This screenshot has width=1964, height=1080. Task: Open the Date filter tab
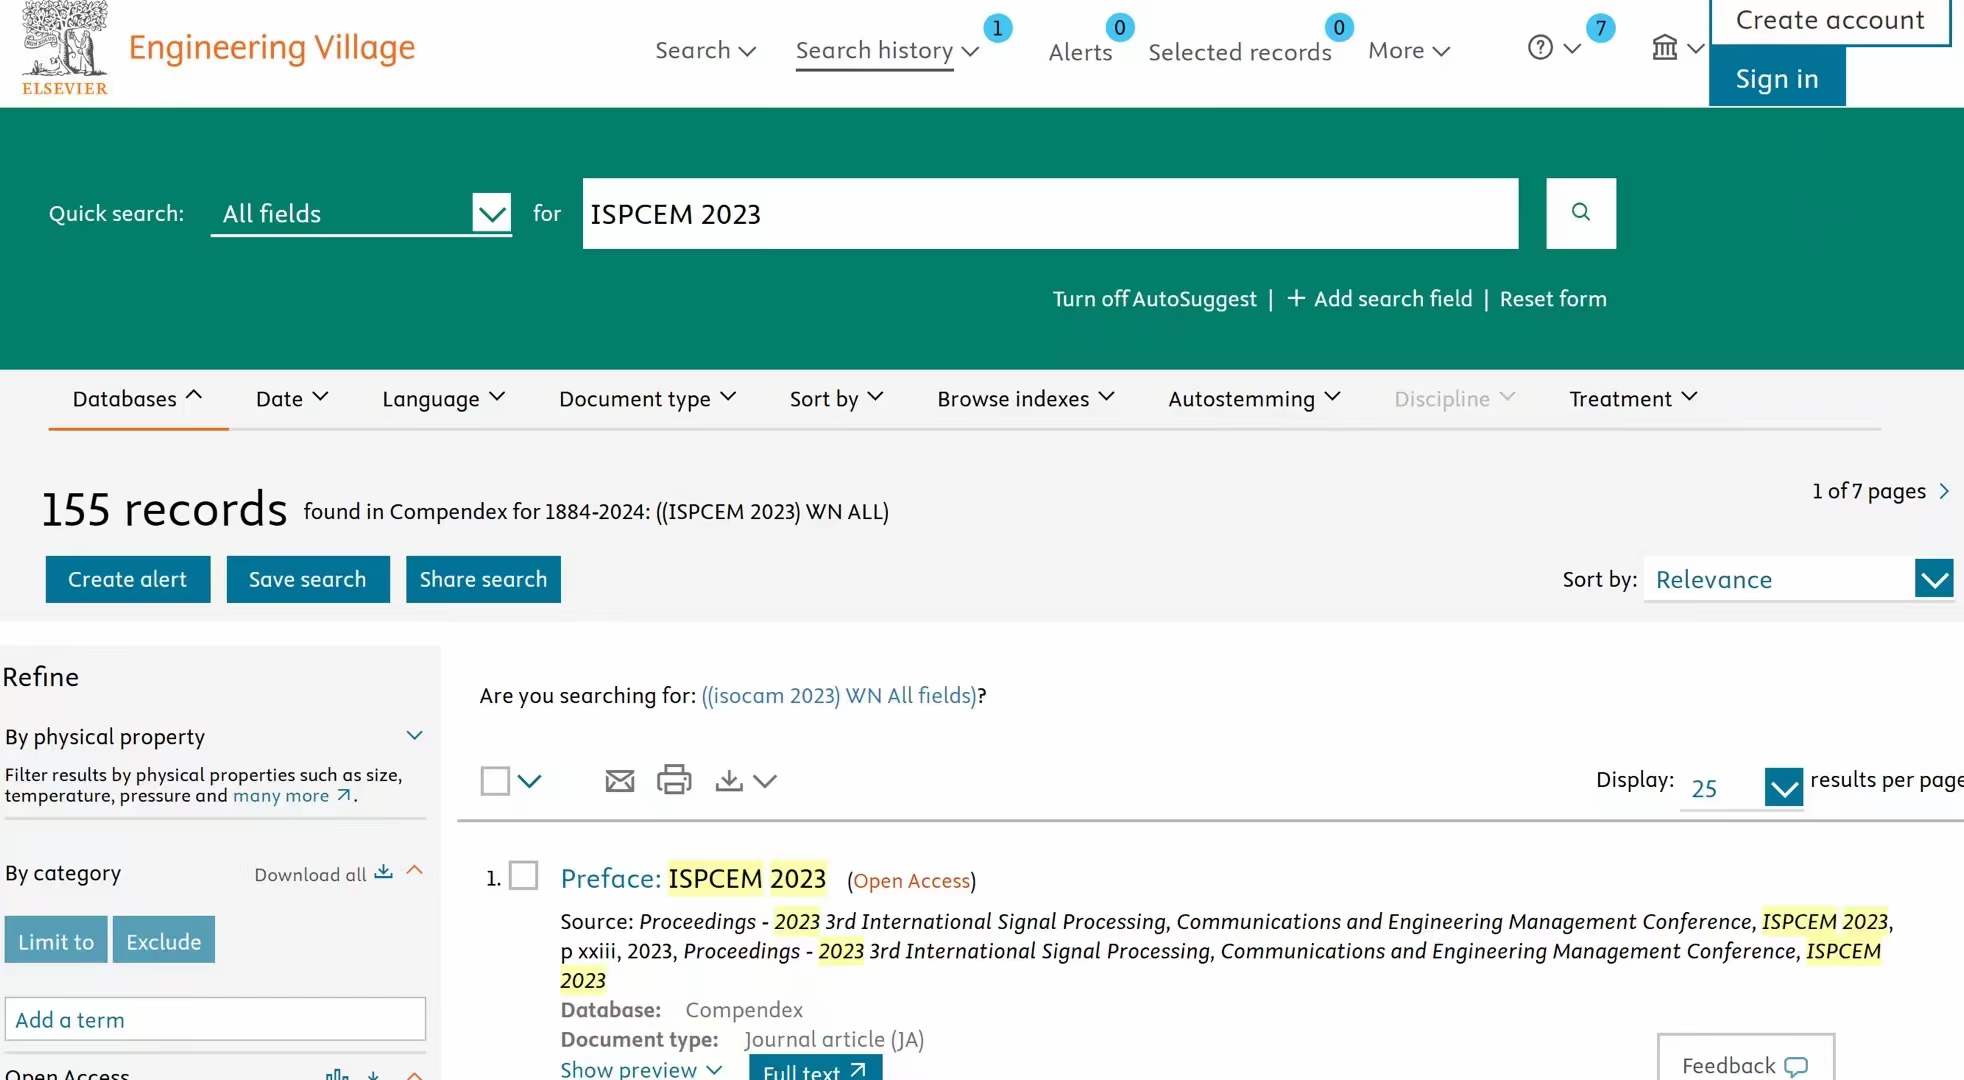[292, 398]
